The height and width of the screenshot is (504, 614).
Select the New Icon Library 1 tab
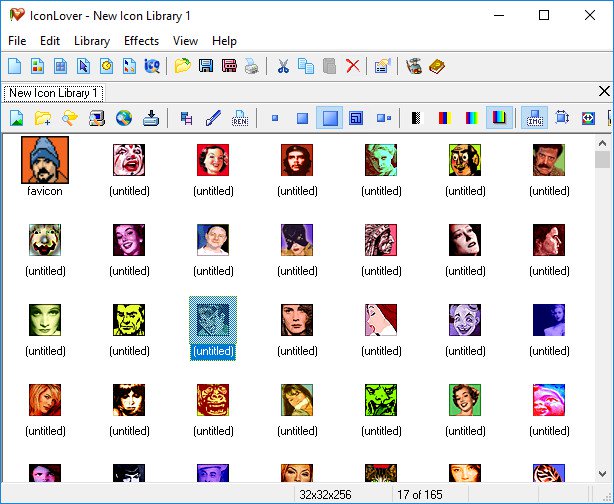tap(53, 93)
